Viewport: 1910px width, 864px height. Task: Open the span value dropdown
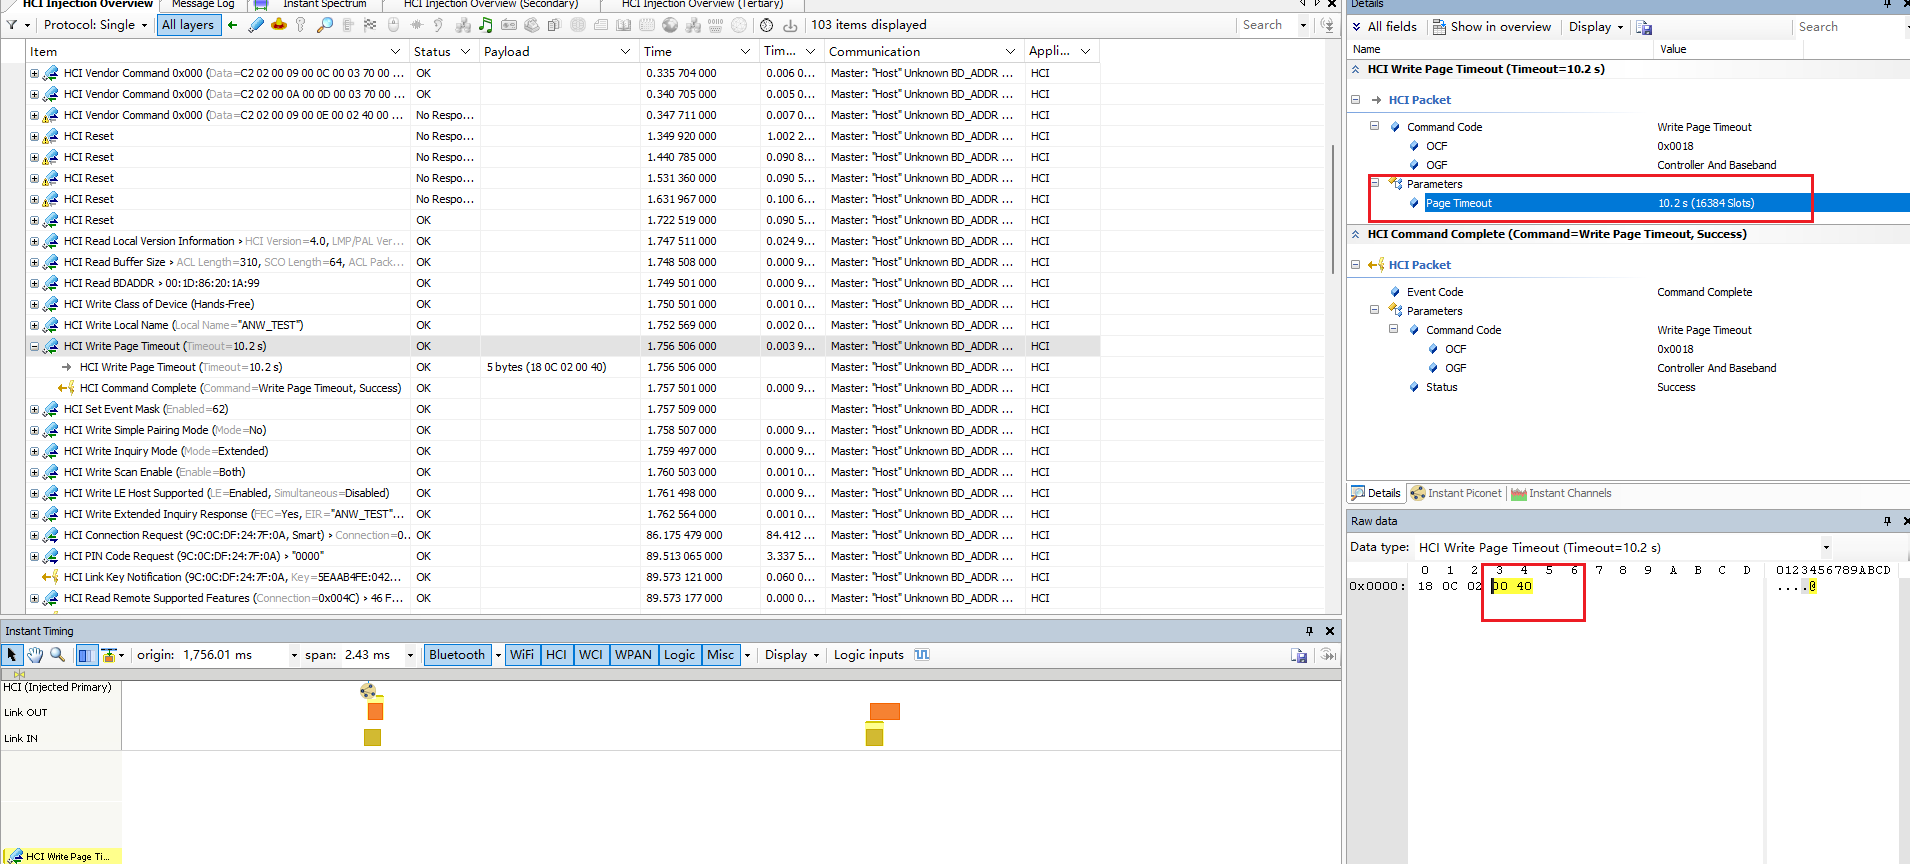pos(410,656)
